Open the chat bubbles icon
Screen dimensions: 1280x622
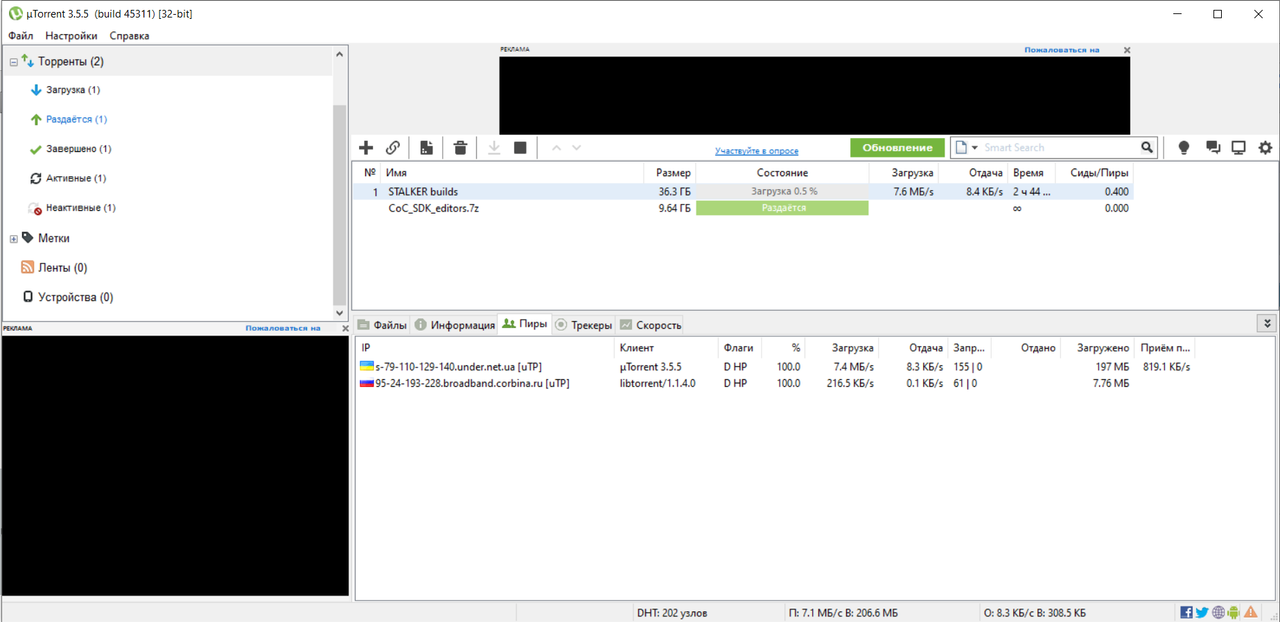point(1213,148)
